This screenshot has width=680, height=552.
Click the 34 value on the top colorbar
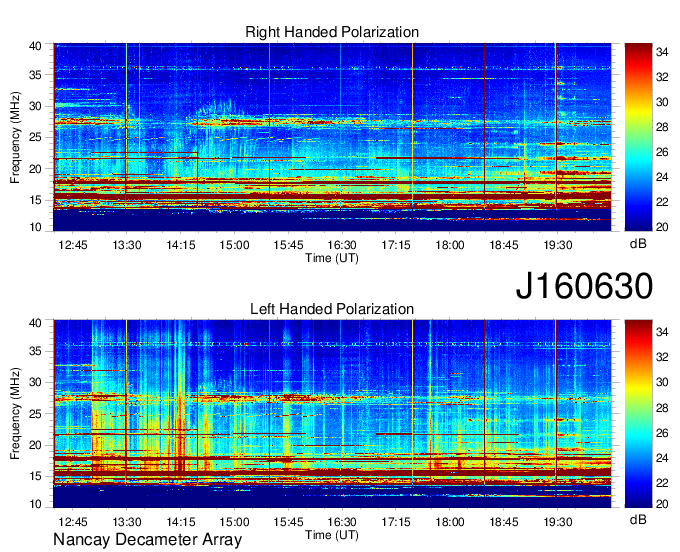[662, 52]
